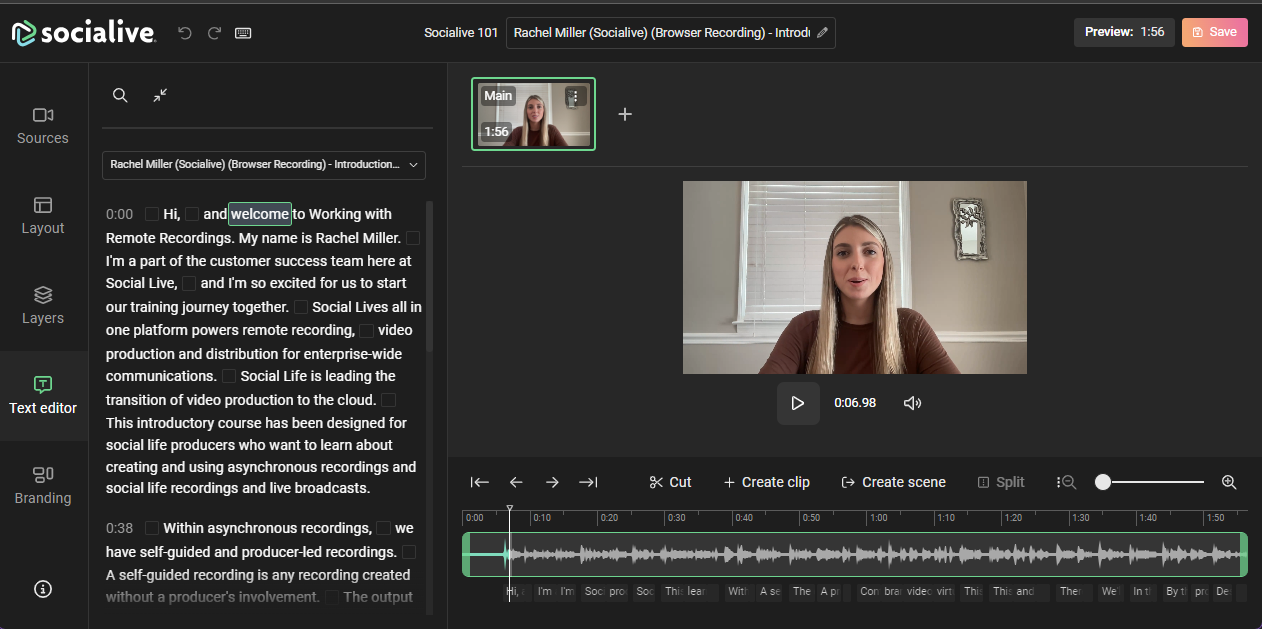The width and height of the screenshot is (1262, 629).
Task: Collapse the transcript panel arrows icon
Action: tap(160, 95)
